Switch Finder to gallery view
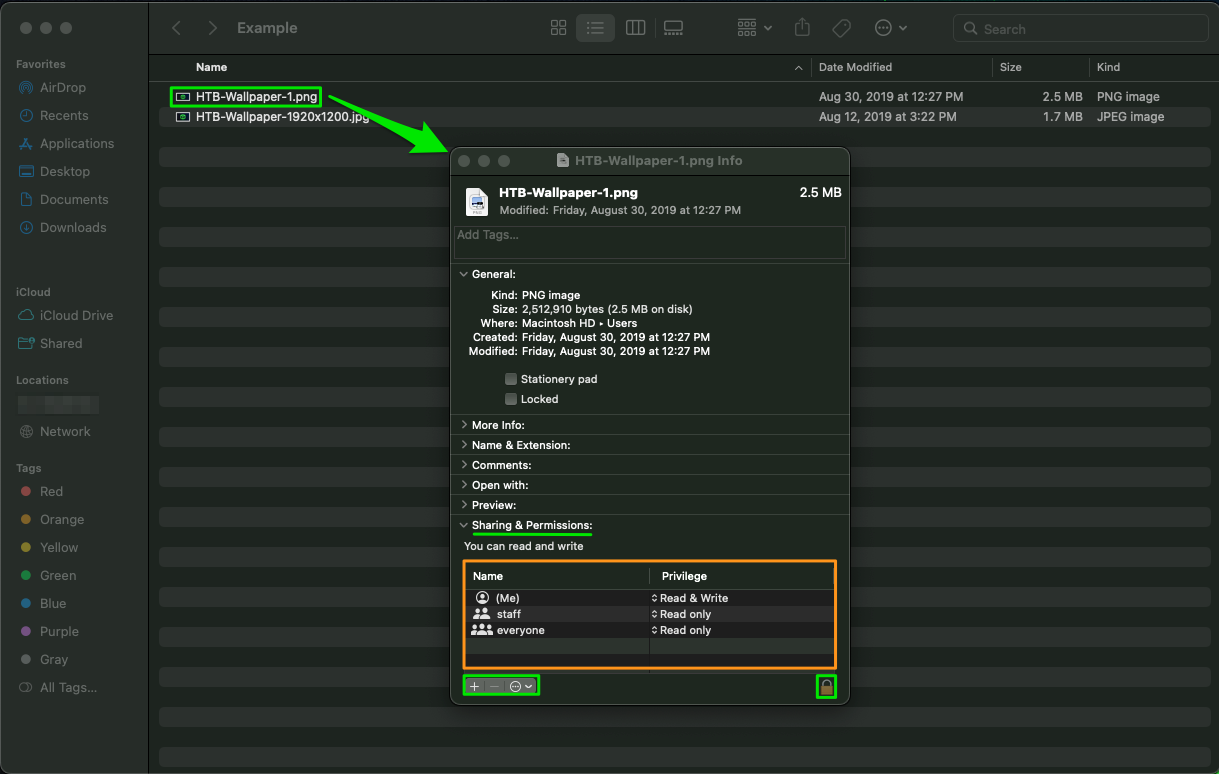Screen dimensions: 1219x774 (x=673, y=28)
